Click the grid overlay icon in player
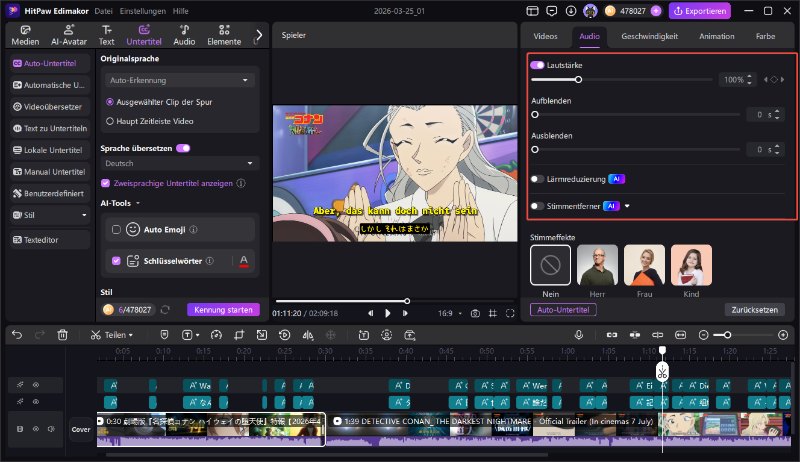This screenshot has width=800, height=462. coord(492,313)
